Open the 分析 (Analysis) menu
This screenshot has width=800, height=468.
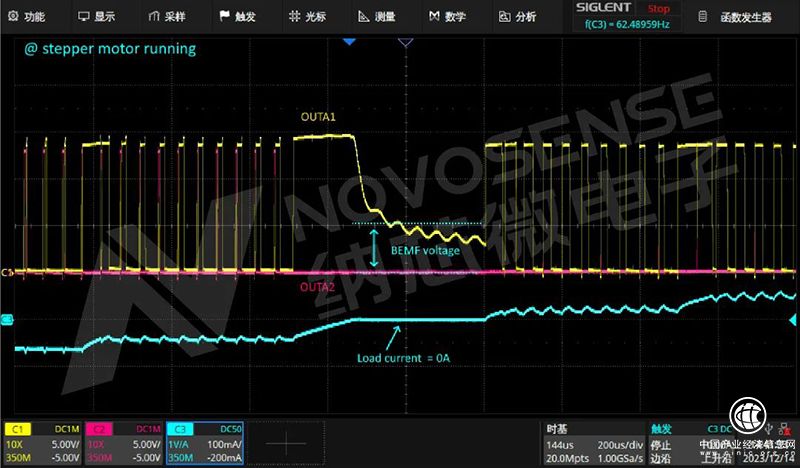click(x=516, y=16)
